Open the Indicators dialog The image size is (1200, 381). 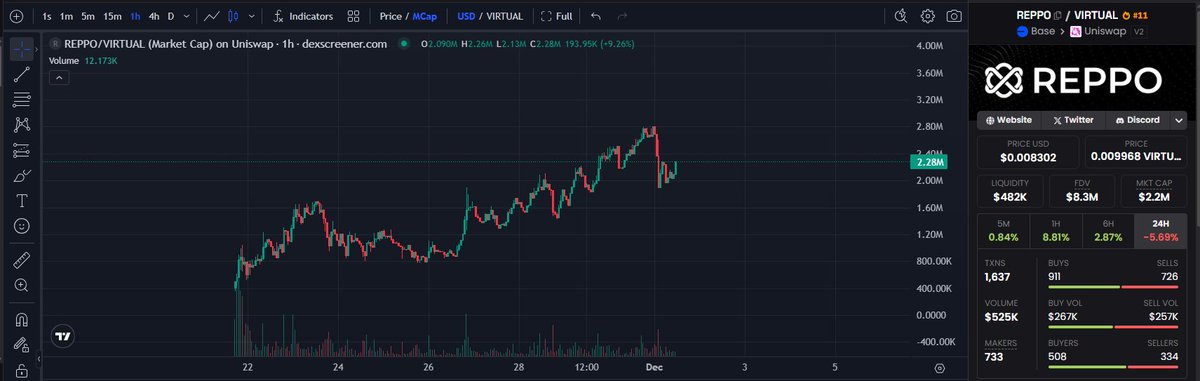tap(303, 17)
